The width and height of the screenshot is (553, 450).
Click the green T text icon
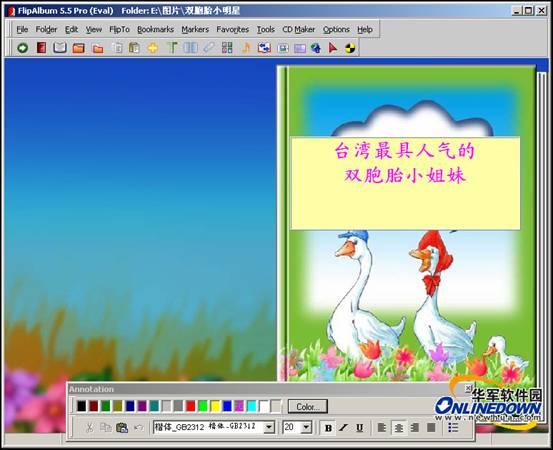[172, 48]
